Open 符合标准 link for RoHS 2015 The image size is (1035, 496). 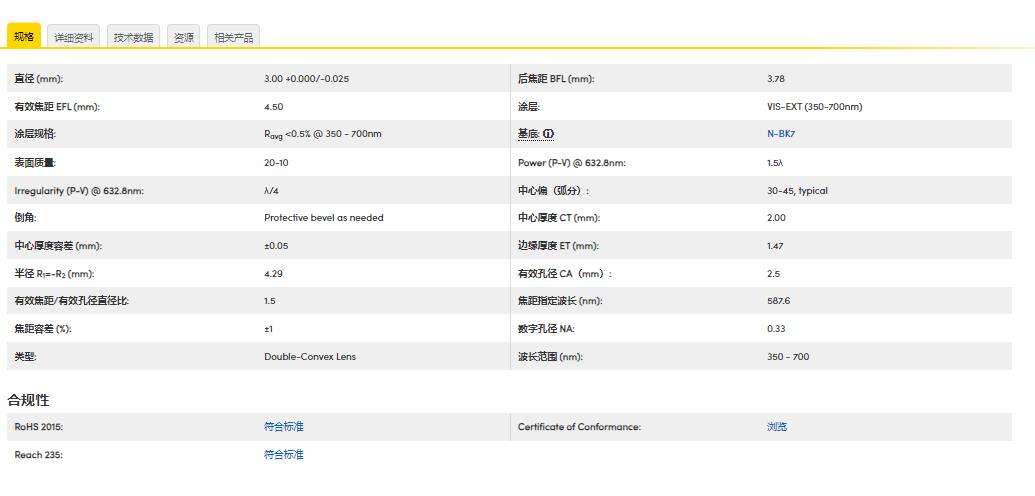pos(284,427)
